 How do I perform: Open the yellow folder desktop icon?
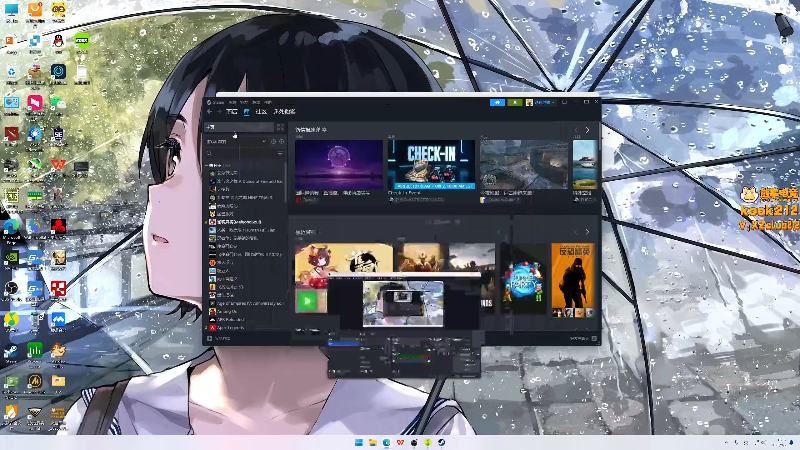coord(58,384)
